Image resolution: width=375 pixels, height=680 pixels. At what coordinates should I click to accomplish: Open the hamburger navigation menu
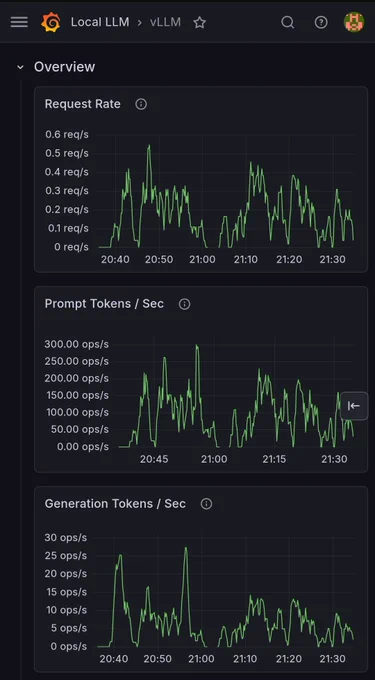click(19, 22)
